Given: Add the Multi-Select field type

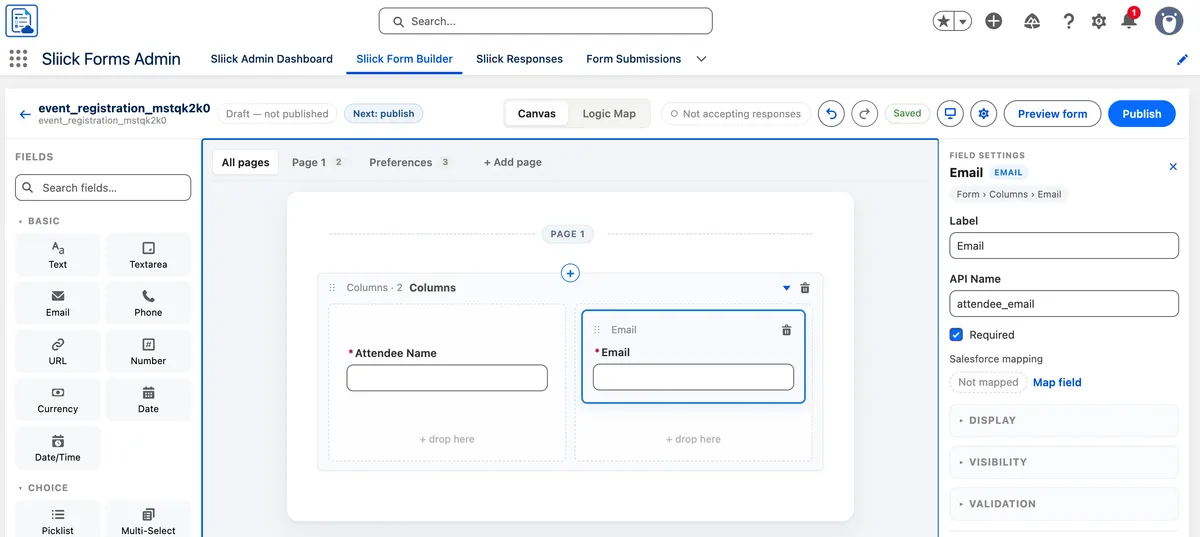Looking at the screenshot, I should pos(148,519).
